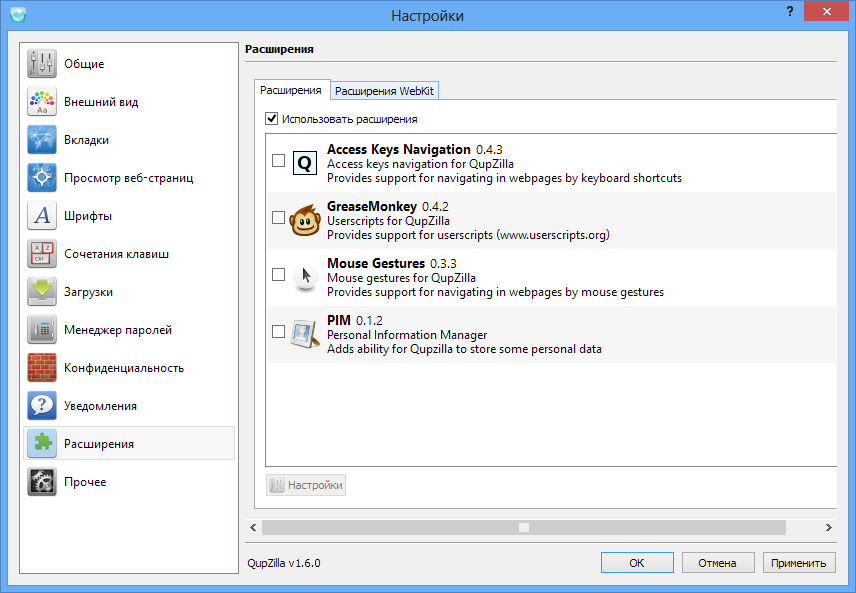Select the Просмотр веб-страниц label
This screenshot has height=593, width=856.
(128, 178)
